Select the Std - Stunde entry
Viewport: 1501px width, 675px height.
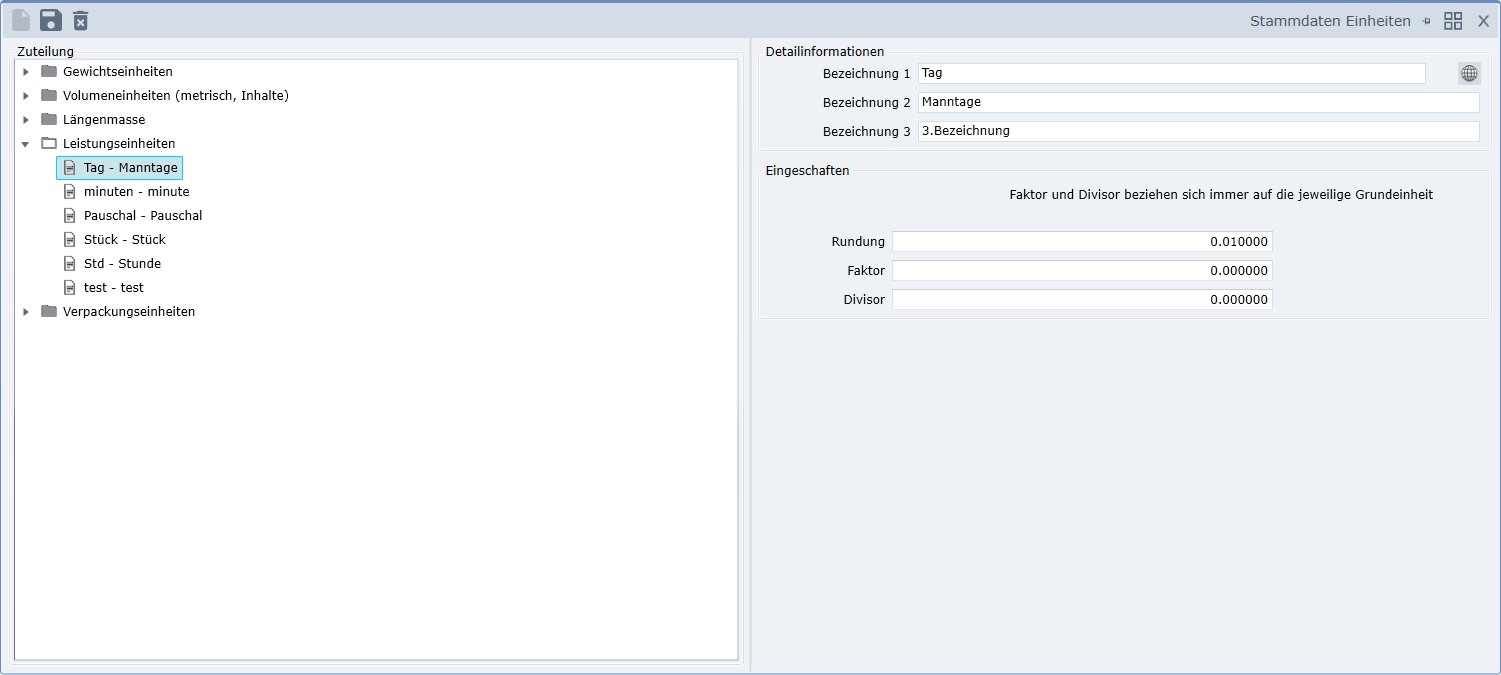[122, 264]
